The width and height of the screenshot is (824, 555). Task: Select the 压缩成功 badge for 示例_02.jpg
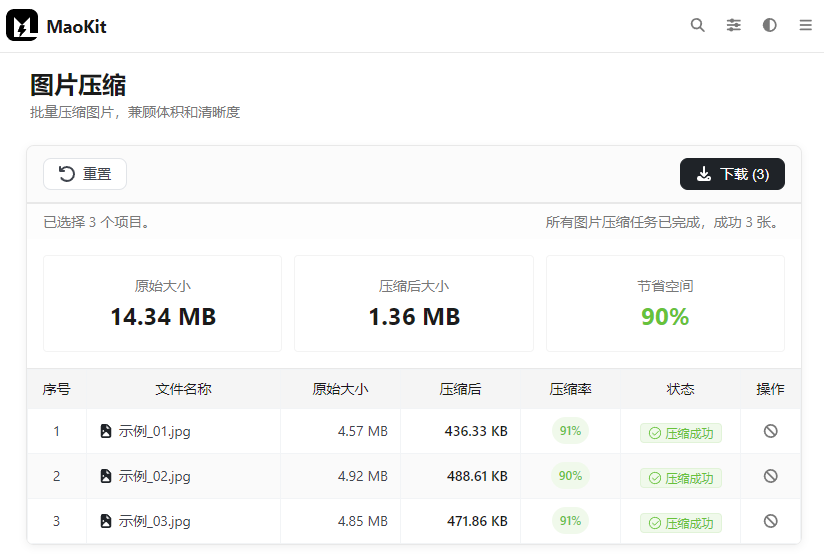(x=681, y=478)
